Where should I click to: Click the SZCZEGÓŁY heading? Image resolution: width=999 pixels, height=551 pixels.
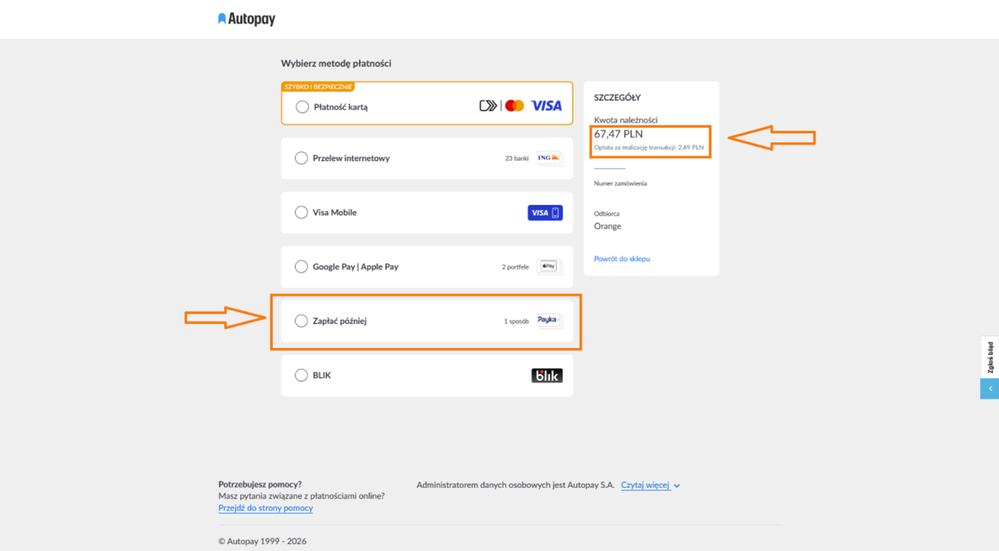click(x=617, y=97)
